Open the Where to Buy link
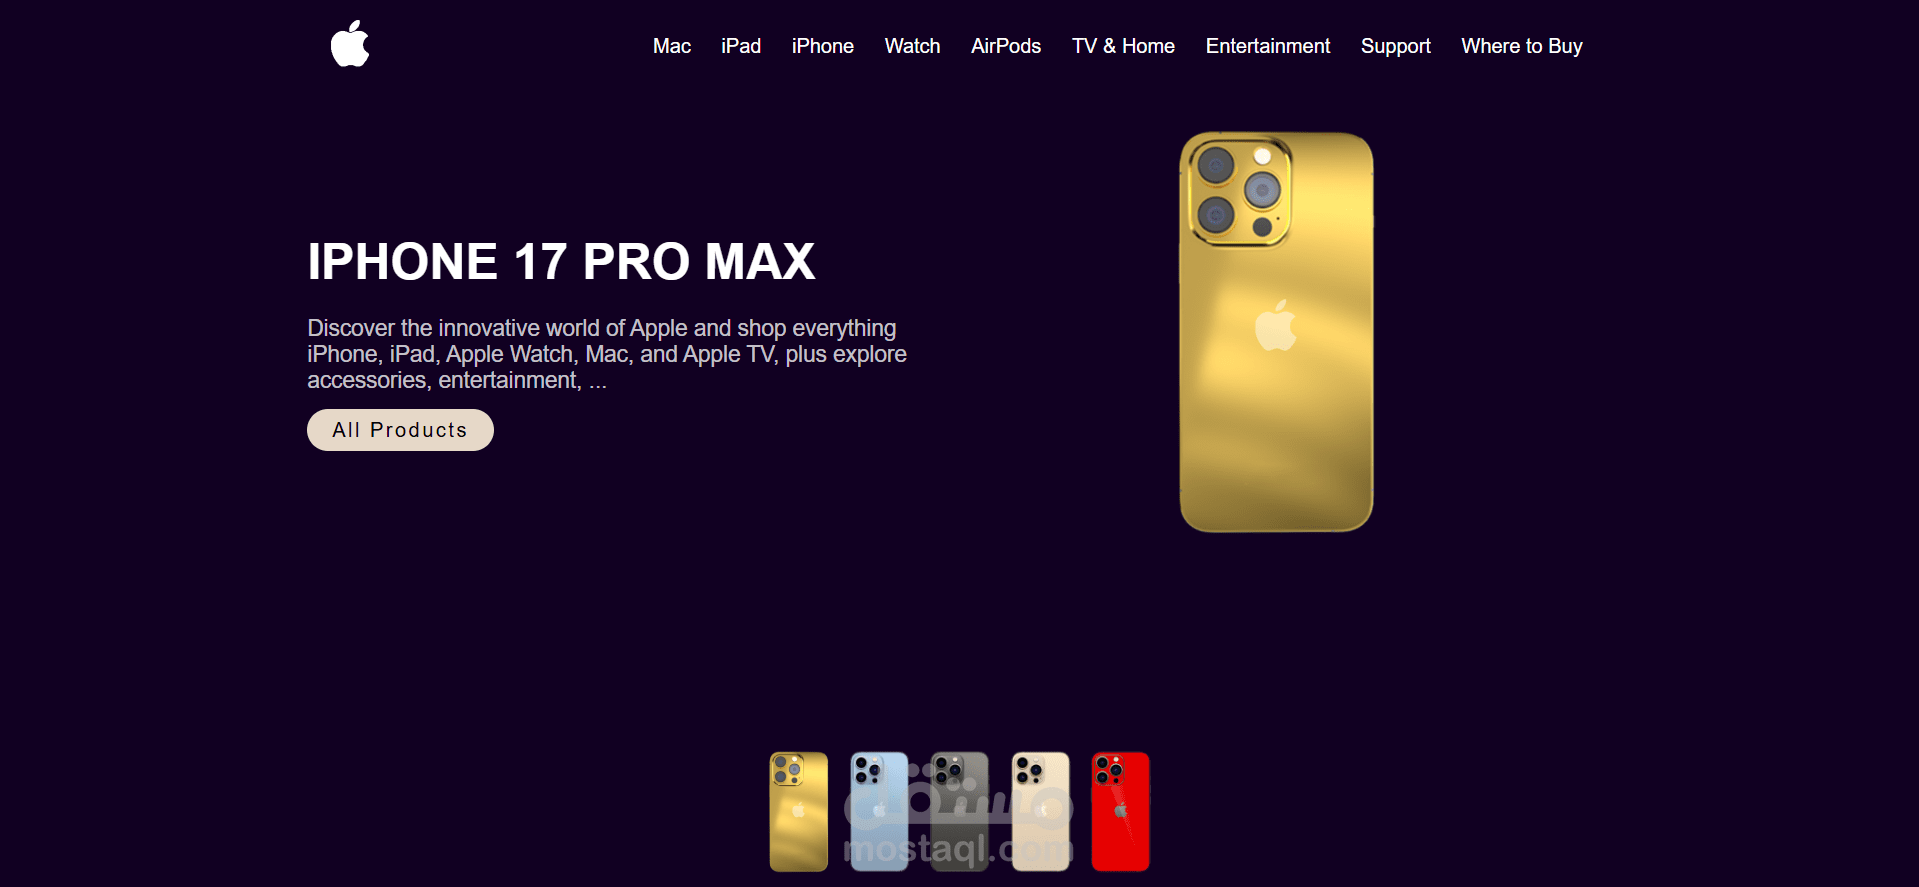The image size is (1919, 887). pyautogui.click(x=1522, y=46)
